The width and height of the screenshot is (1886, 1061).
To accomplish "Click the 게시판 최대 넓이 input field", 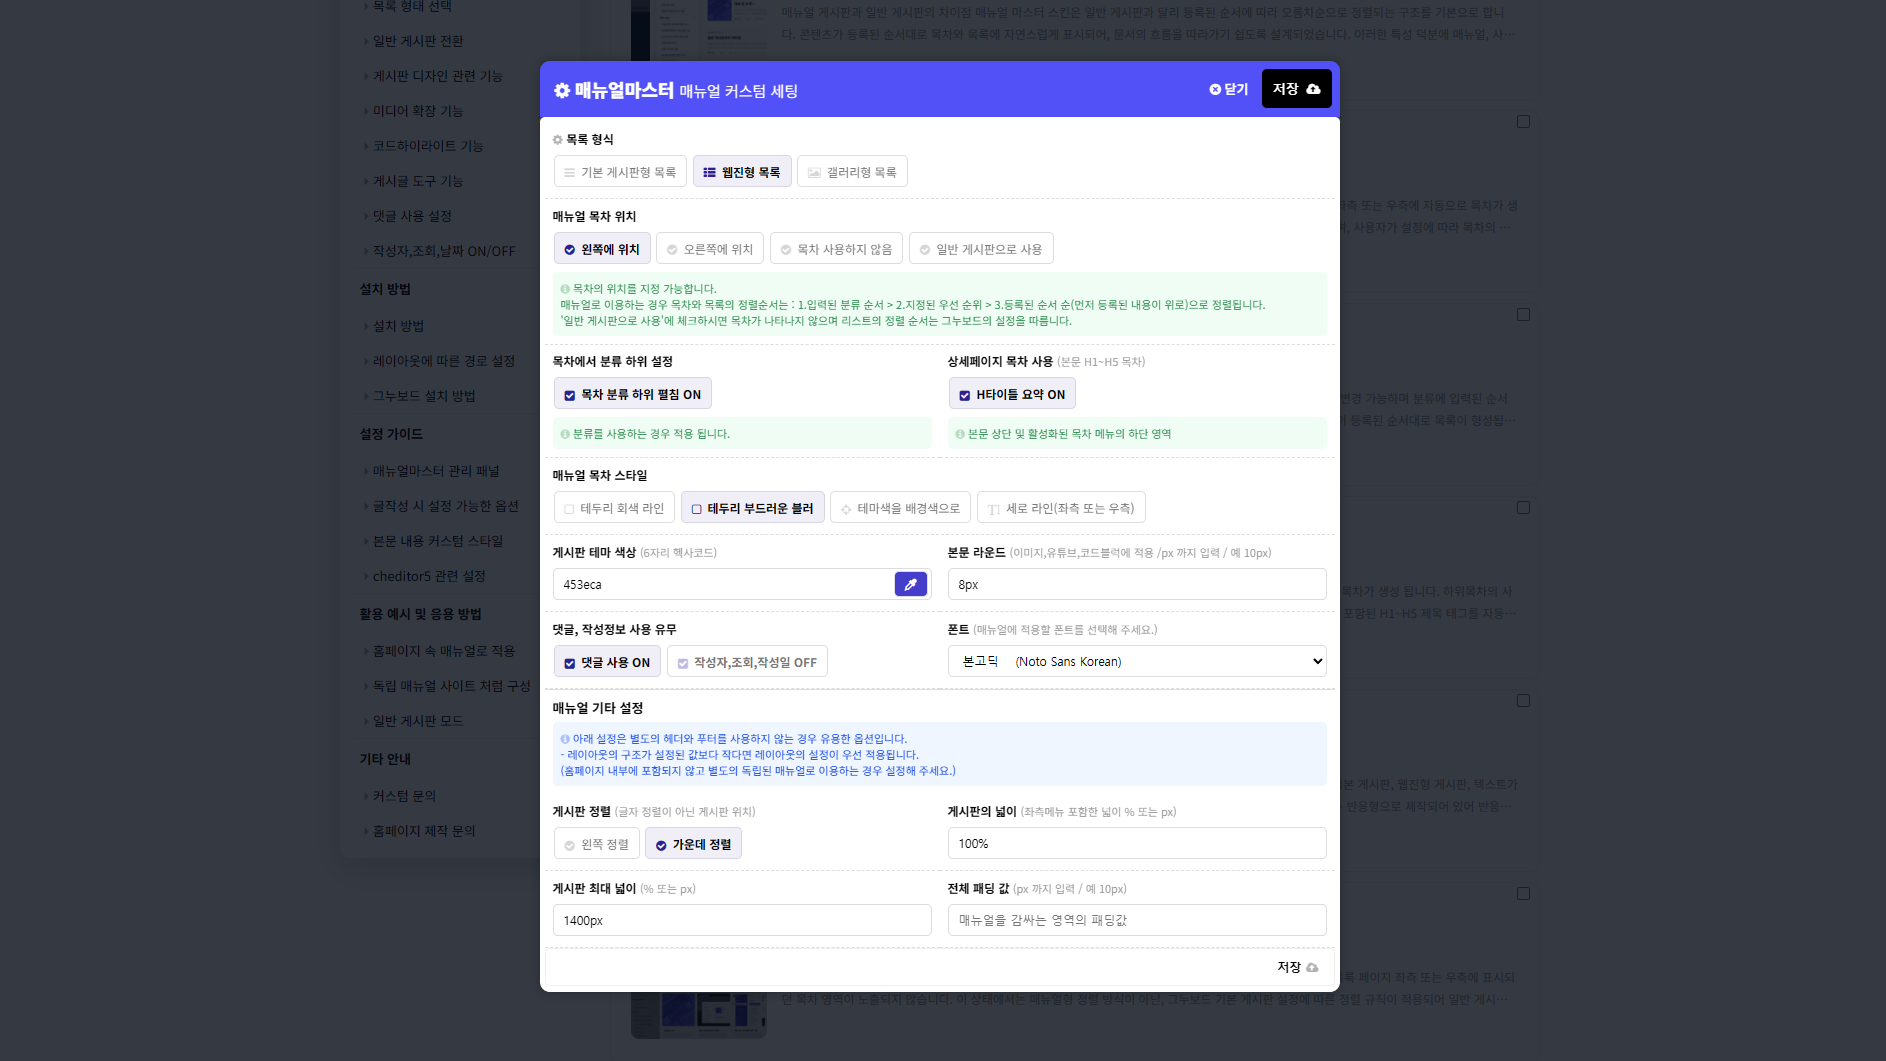I will tap(741, 920).
